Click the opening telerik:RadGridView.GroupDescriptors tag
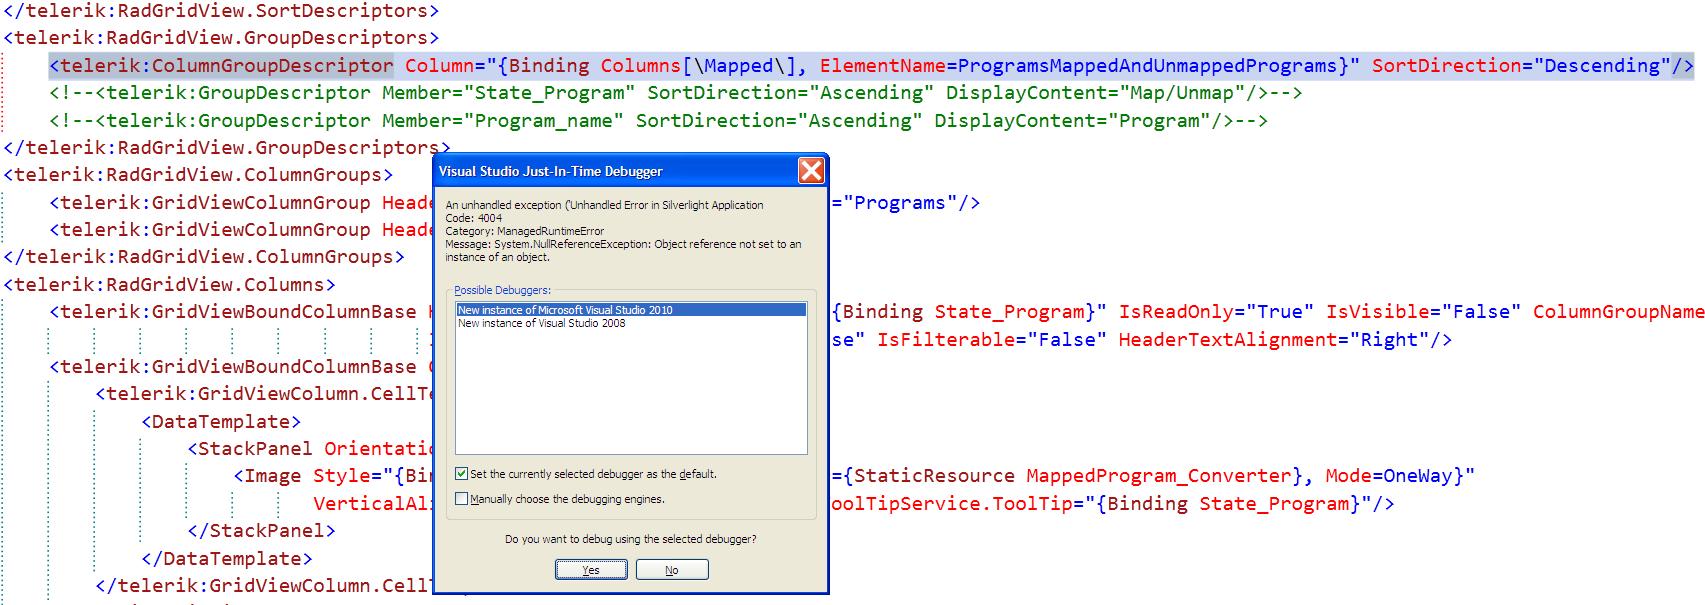 [222, 38]
